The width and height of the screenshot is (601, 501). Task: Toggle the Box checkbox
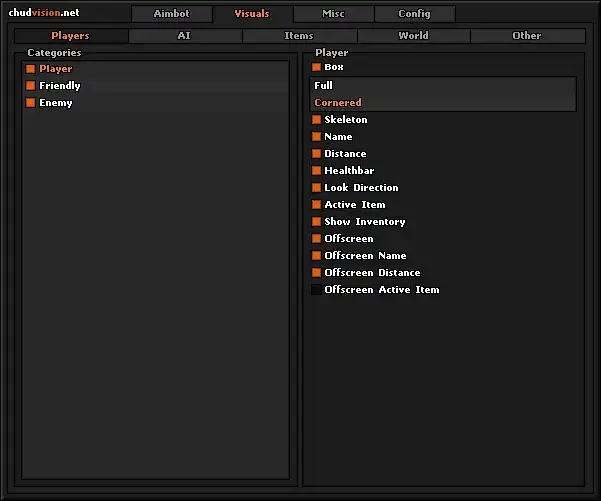[317, 67]
